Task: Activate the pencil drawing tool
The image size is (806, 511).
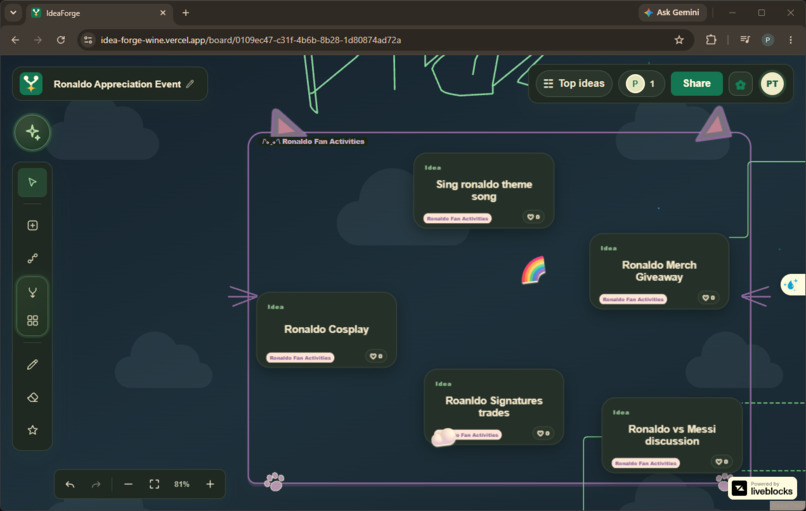Action: click(32, 364)
